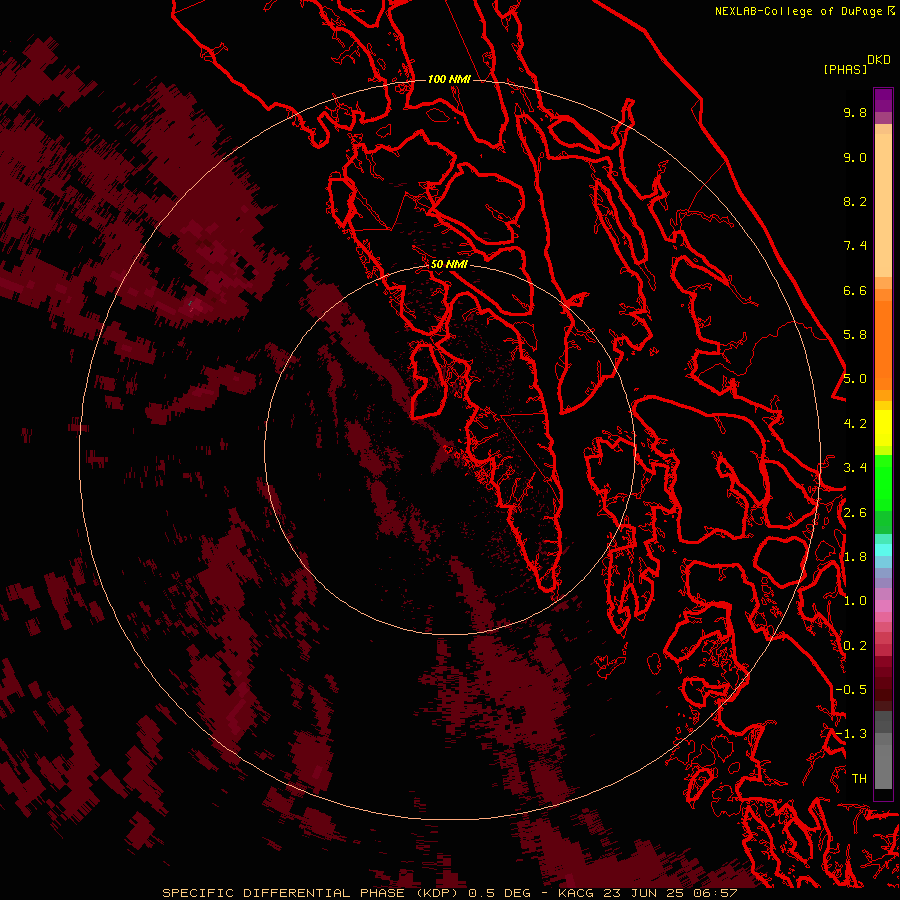Click the 5.8 colorbar value label
Viewport: 900px width, 900px height.
(x=855, y=335)
